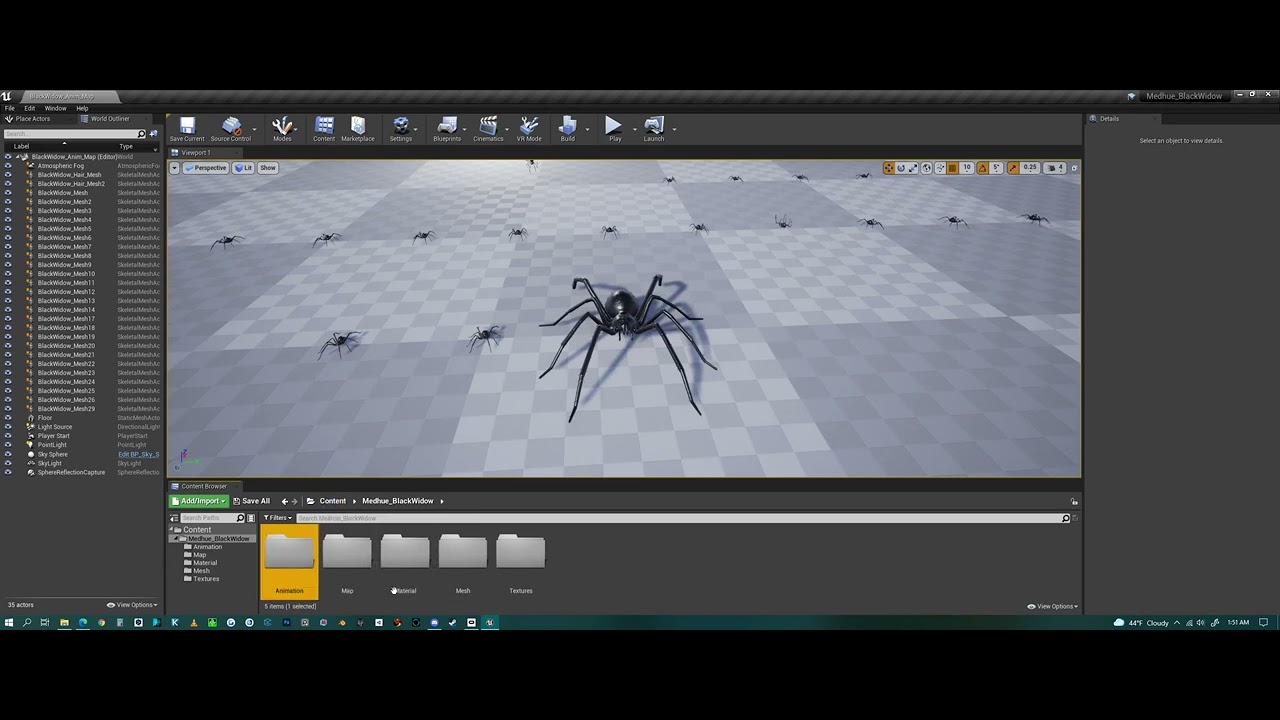Open the Content browser toolbar icon
Screen dimensions: 1280x720
click(x=324, y=128)
